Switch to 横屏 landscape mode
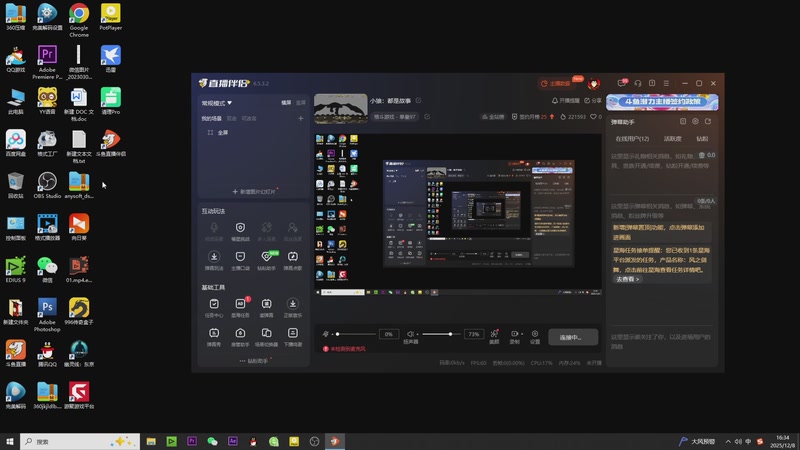This screenshot has width=800, height=450. pos(286,103)
